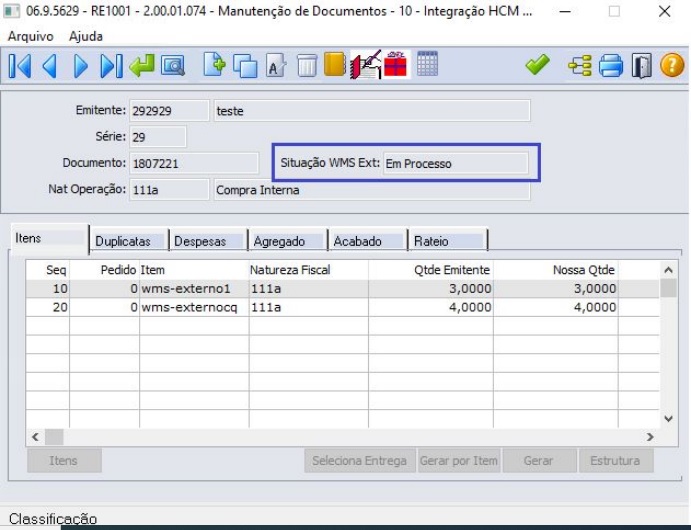The width and height of the screenshot is (691, 530).
Task: Open the search magnifier icon
Action: click(x=173, y=66)
